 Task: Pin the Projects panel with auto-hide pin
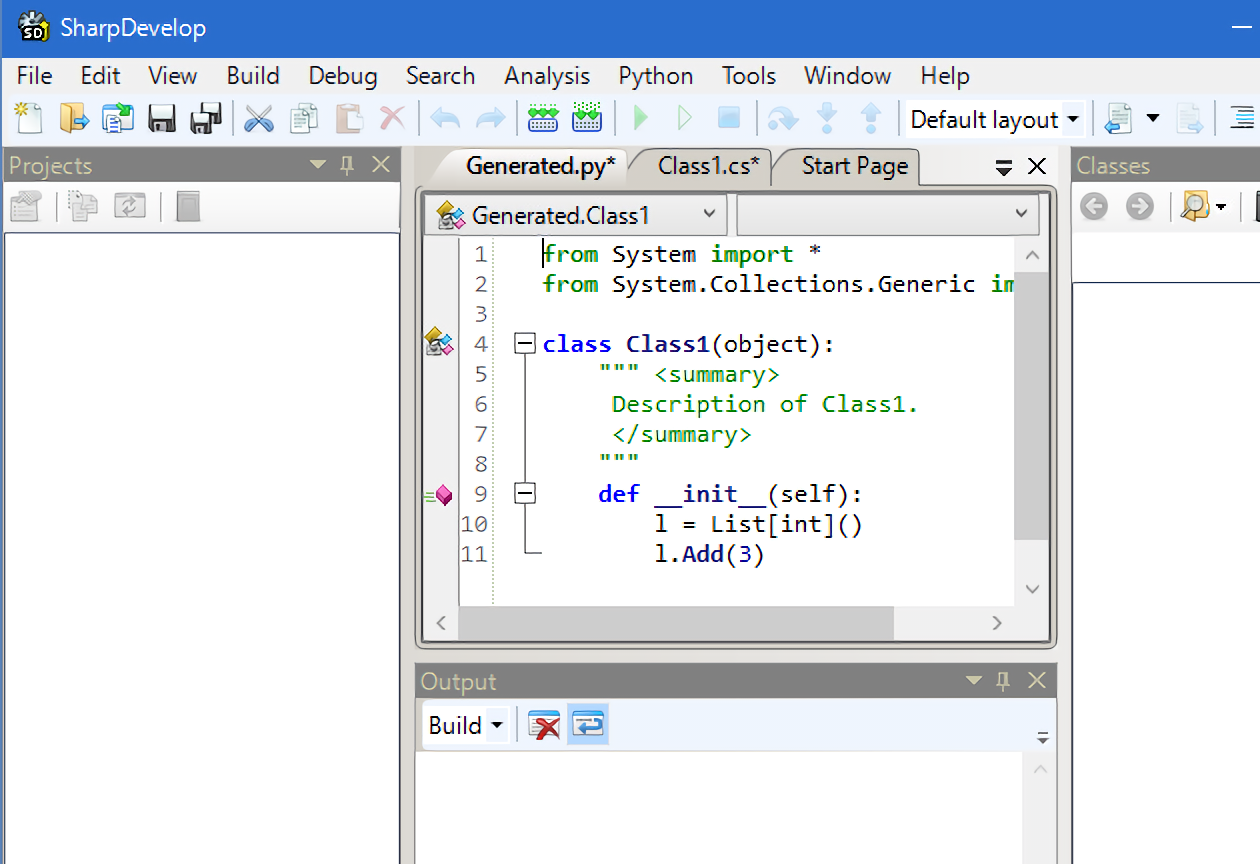[x=348, y=165]
